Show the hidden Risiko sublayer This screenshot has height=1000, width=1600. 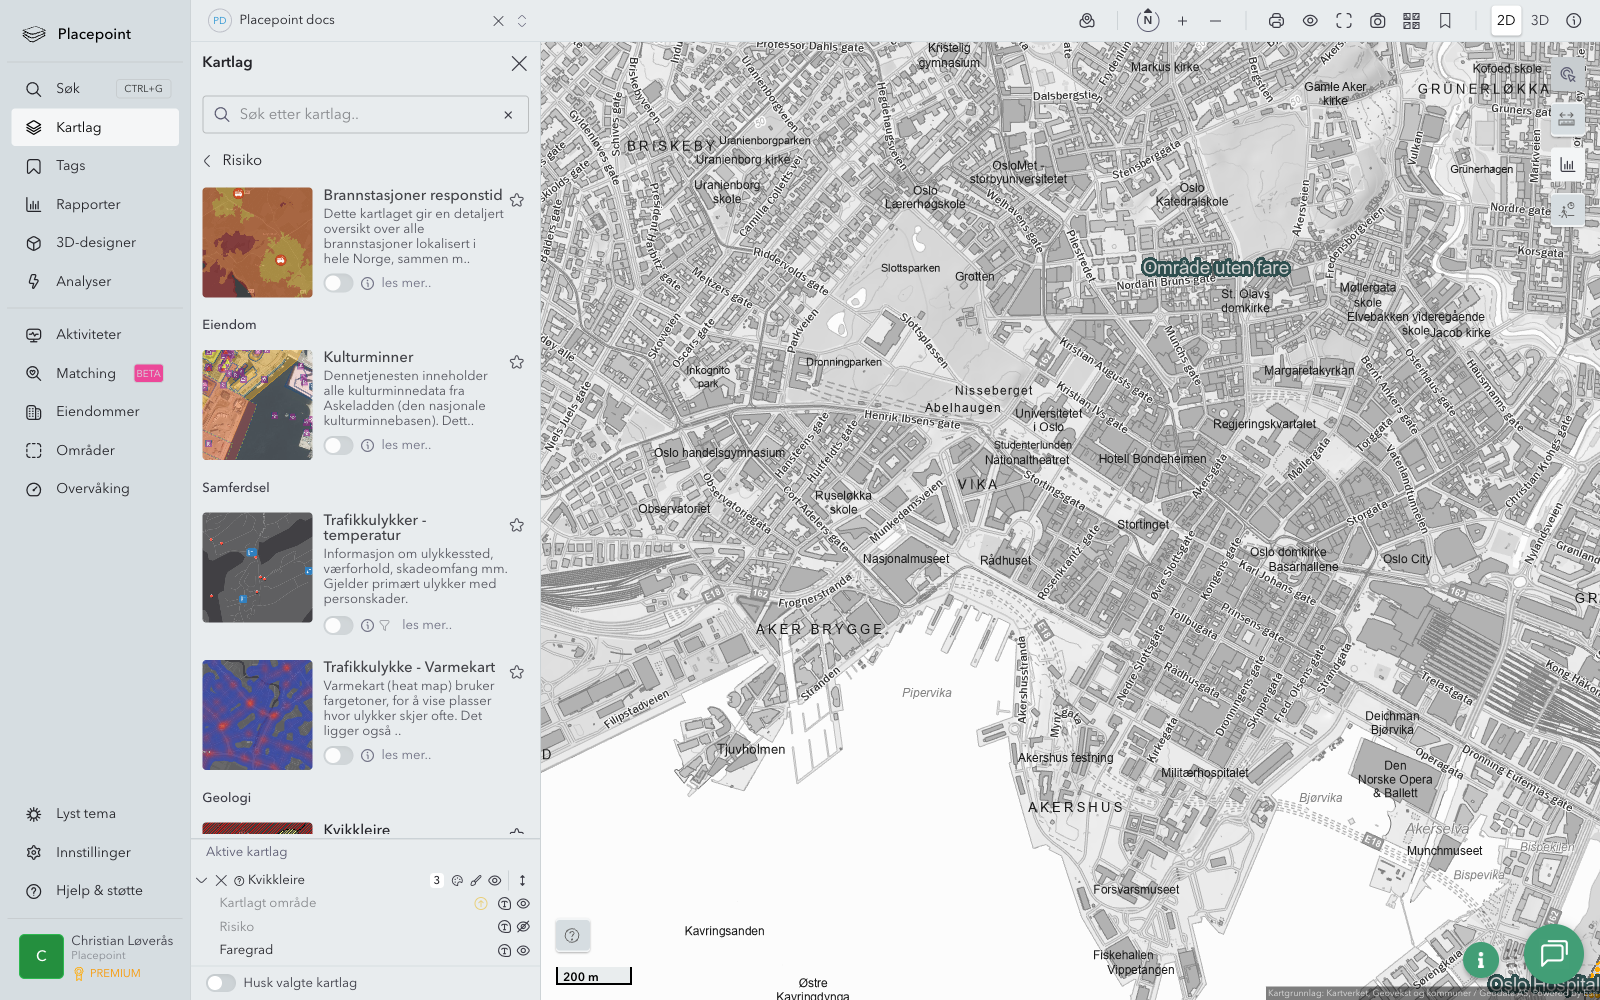click(x=523, y=927)
